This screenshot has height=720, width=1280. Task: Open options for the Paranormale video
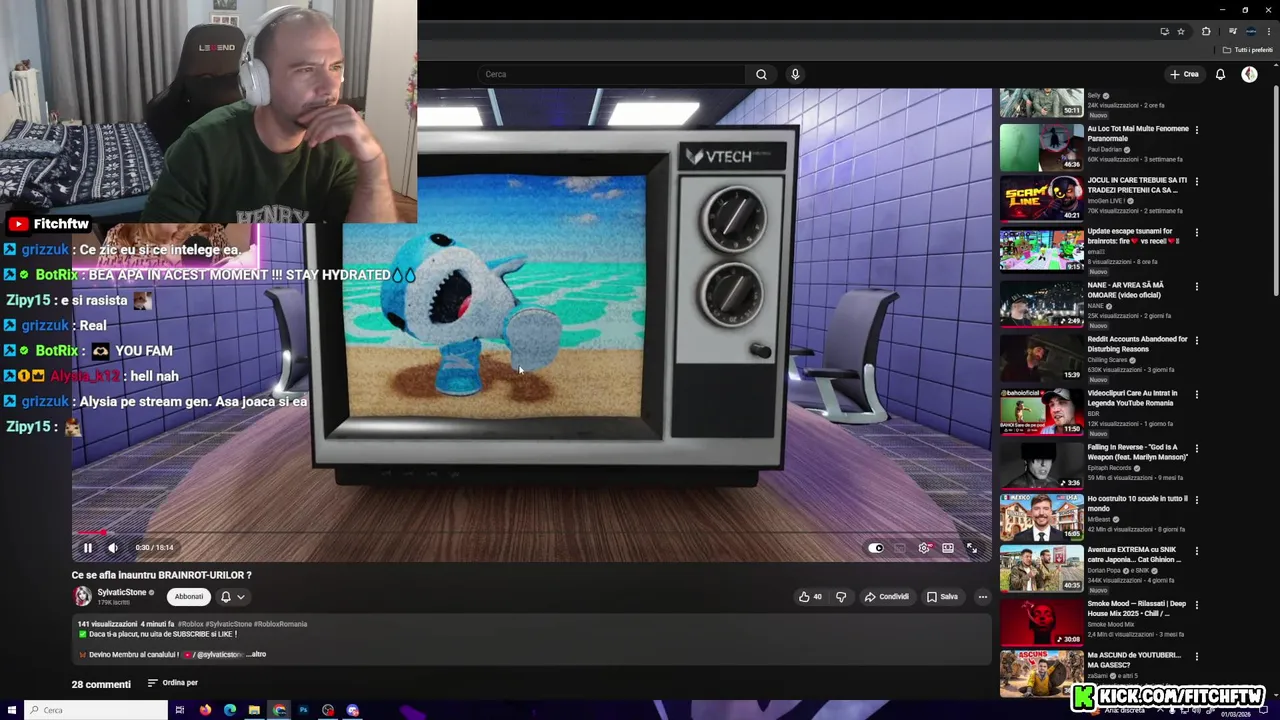[x=1197, y=129]
